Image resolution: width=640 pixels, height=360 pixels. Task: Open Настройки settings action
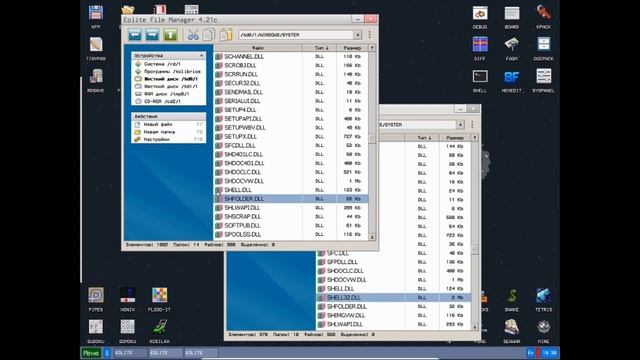(169, 139)
